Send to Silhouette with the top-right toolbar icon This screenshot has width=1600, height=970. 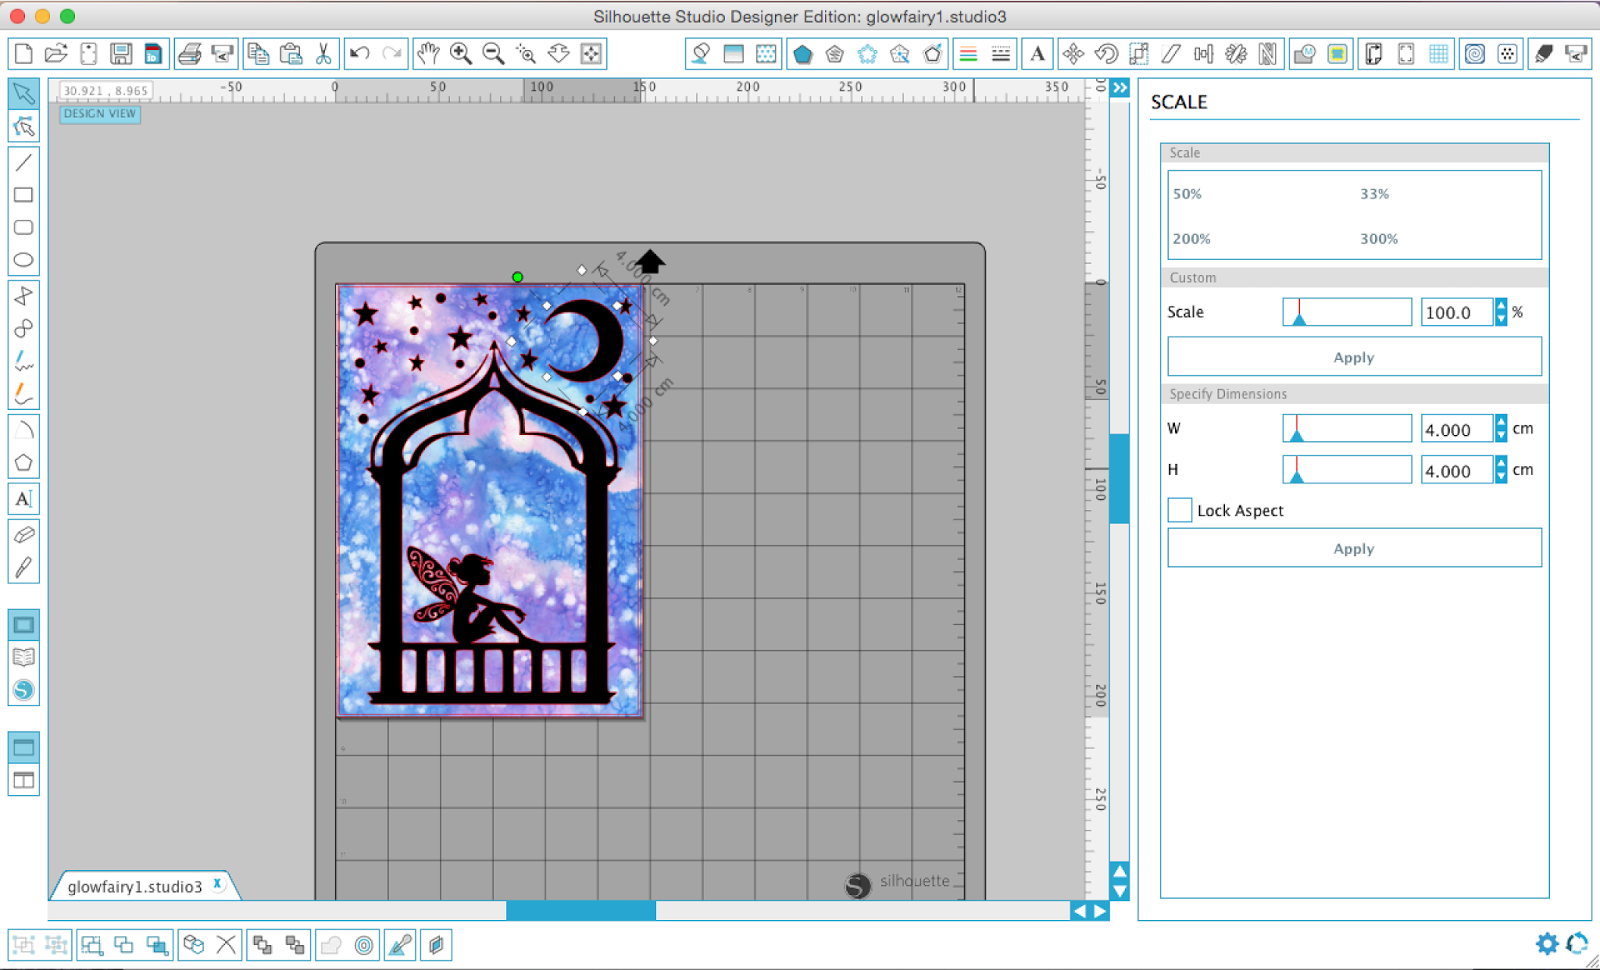coord(1577,54)
